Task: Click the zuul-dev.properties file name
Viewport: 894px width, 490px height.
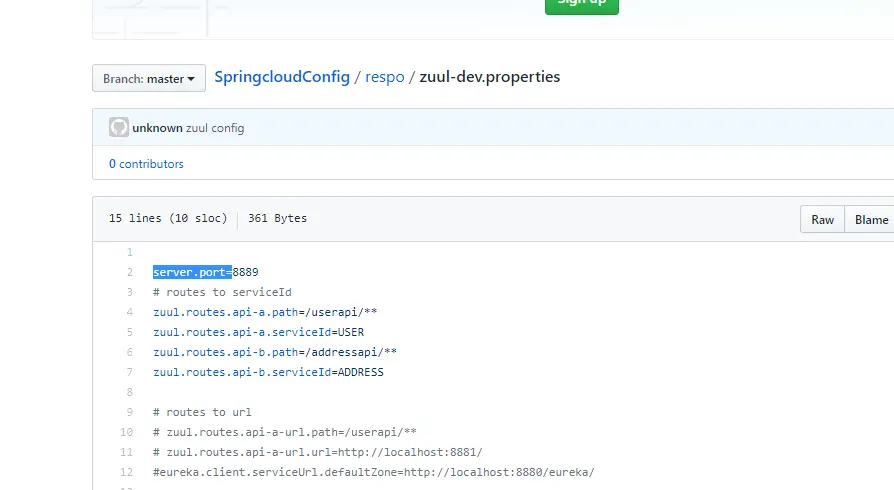Action: [490, 77]
